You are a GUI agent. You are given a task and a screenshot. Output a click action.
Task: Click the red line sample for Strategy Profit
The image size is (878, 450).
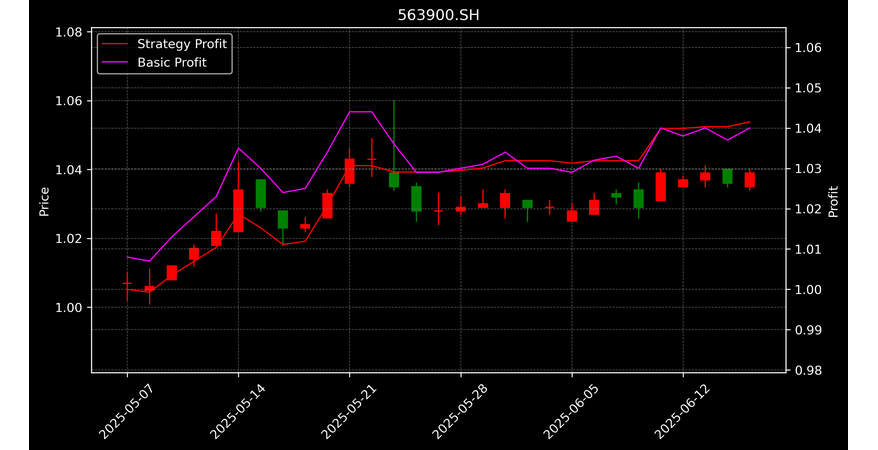pos(115,44)
